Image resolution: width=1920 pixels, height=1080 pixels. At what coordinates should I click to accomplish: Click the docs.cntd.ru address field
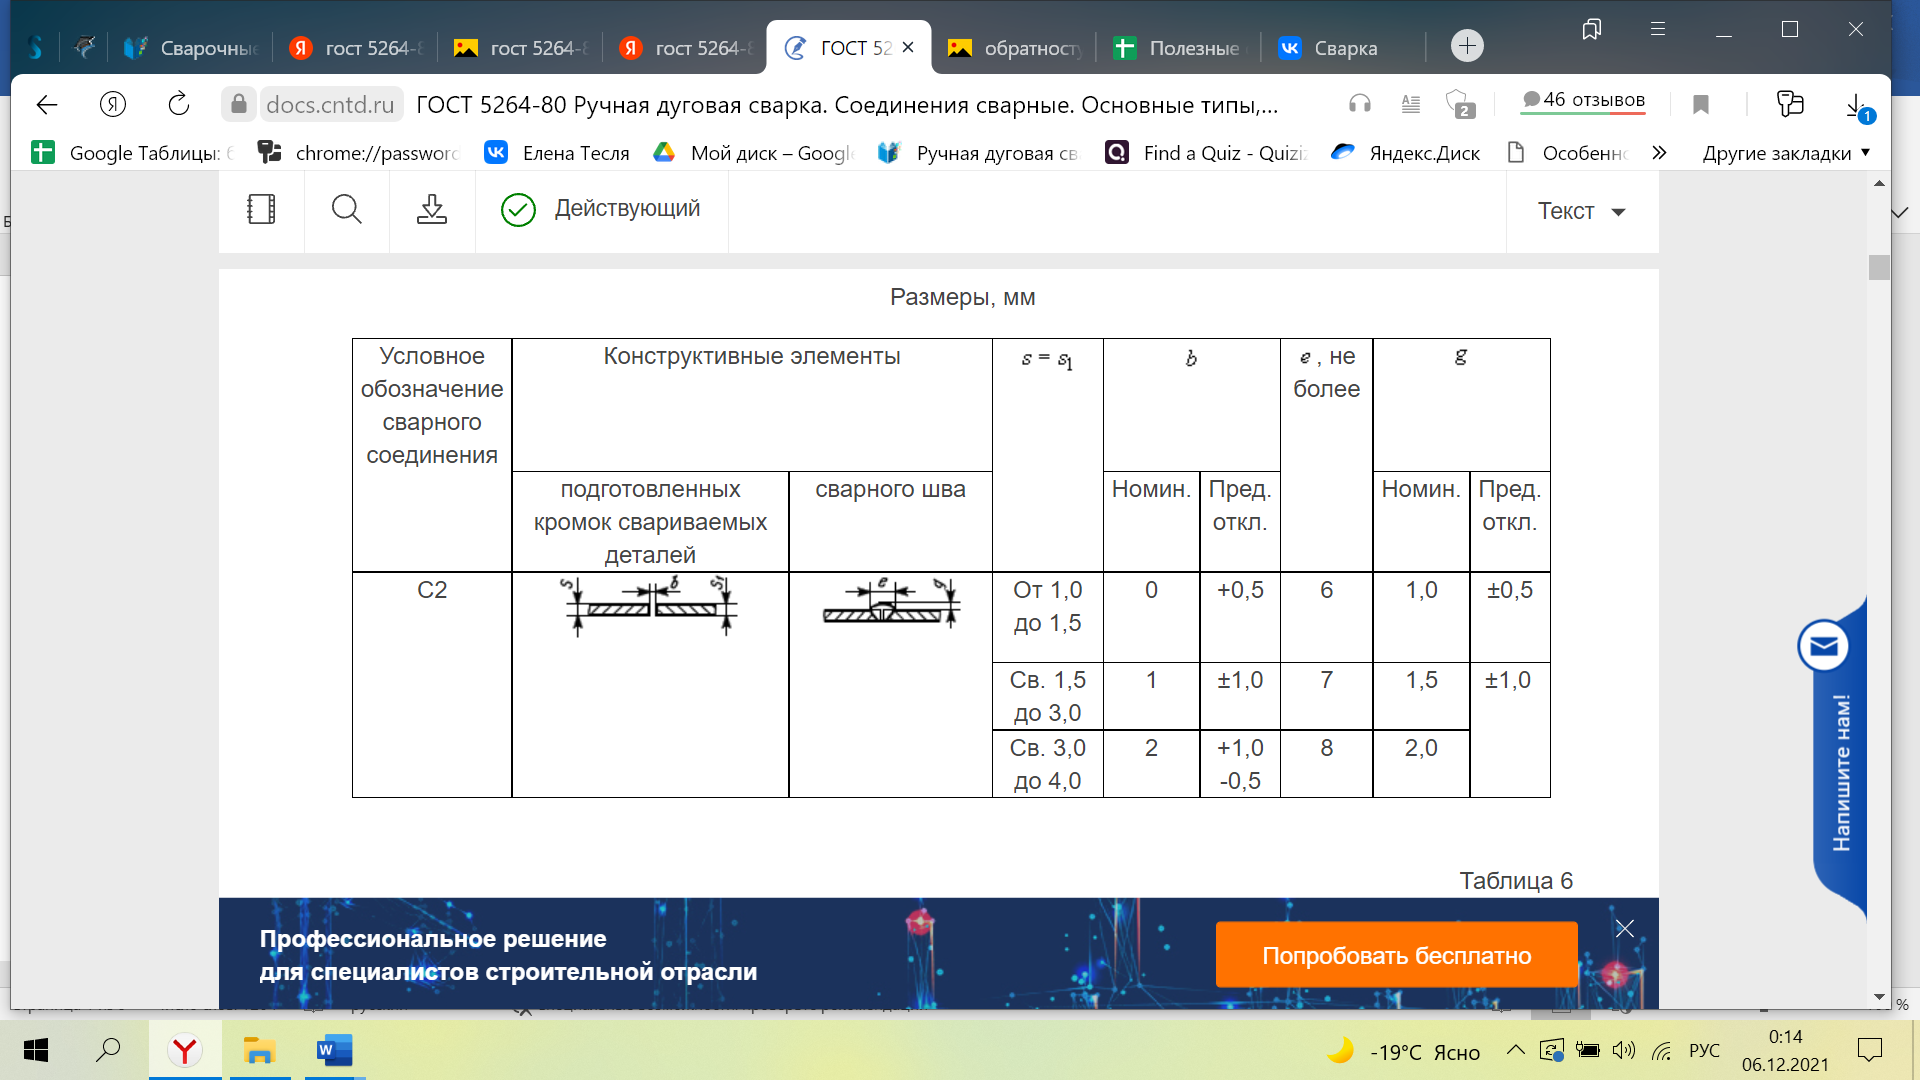point(330,104)
